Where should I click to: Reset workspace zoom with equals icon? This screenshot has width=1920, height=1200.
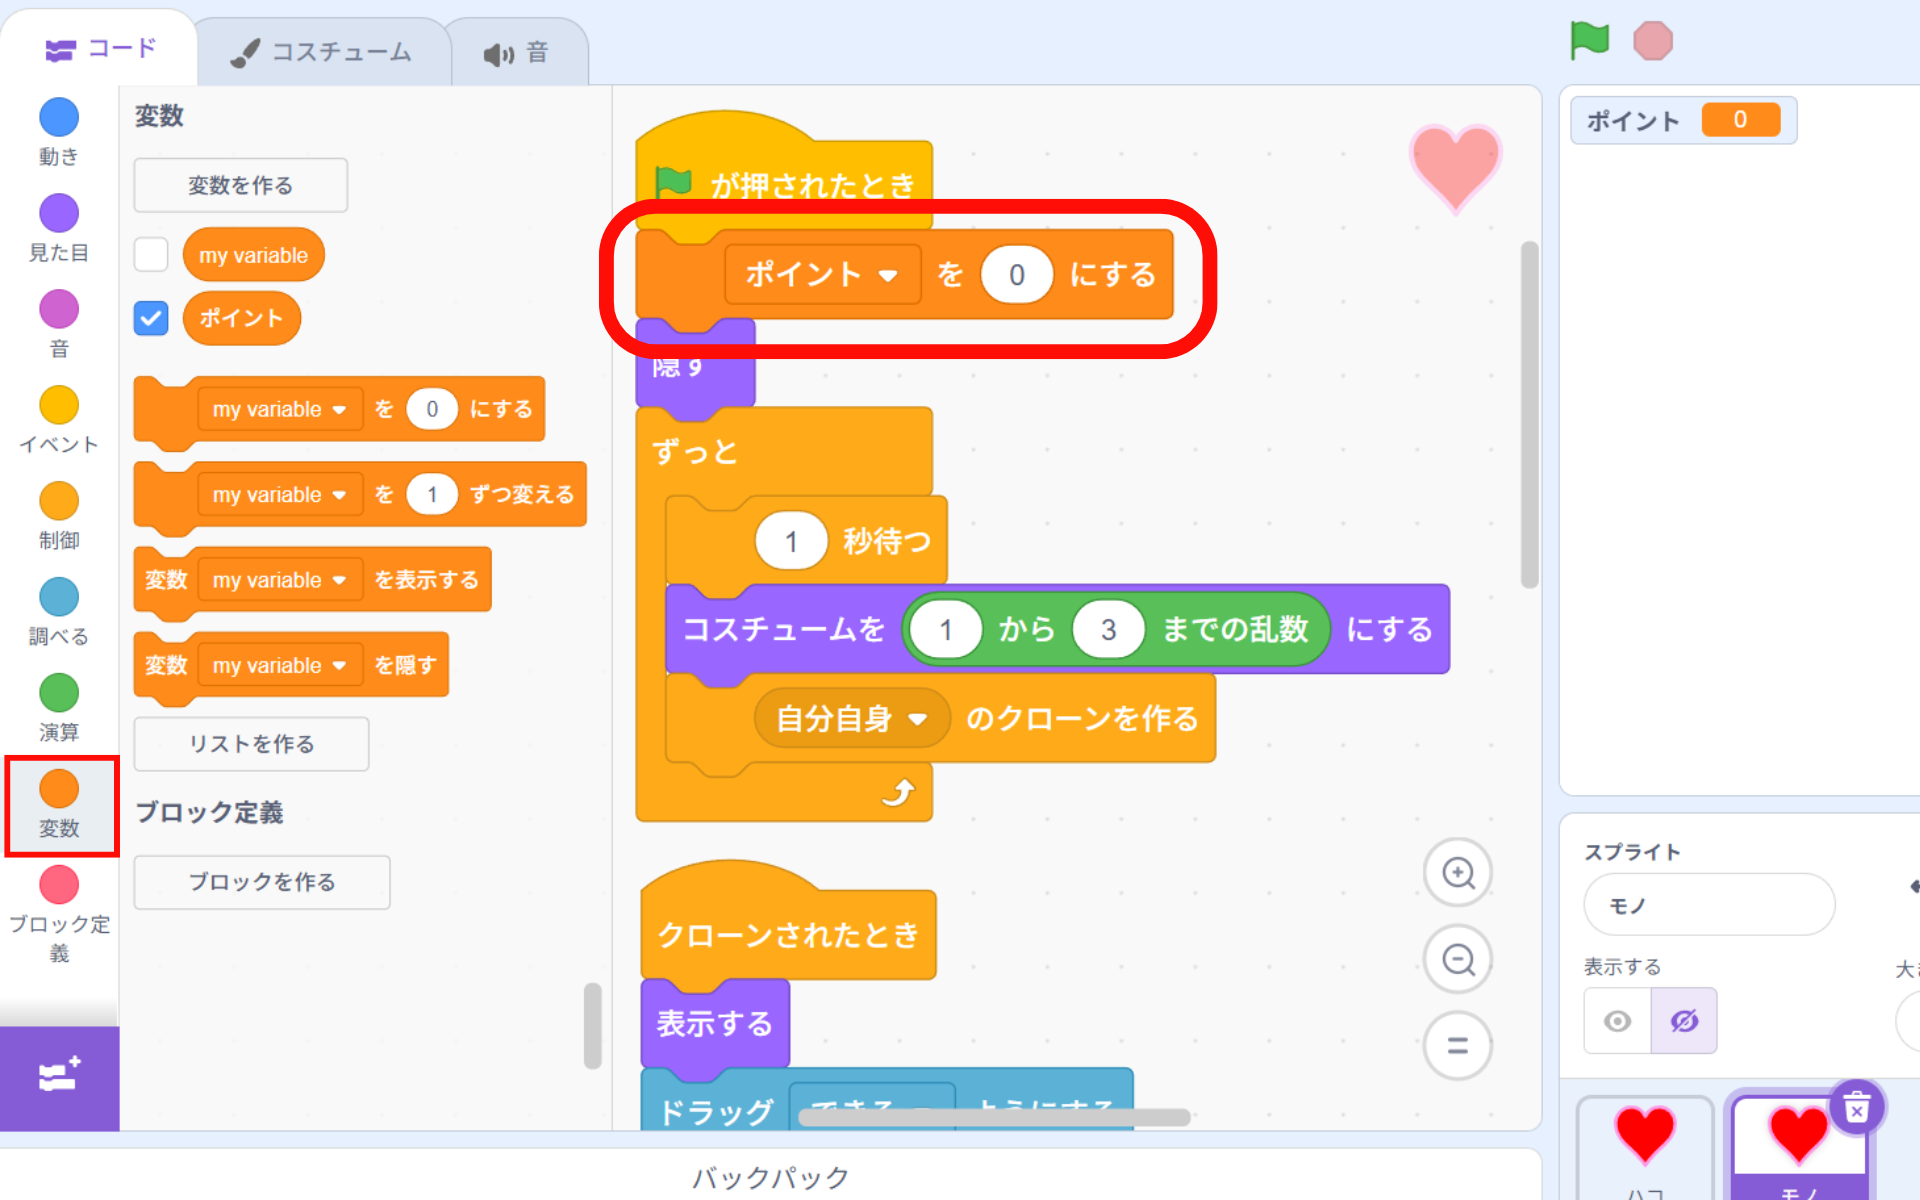pyautogui.click(x=1458, y=1046)
